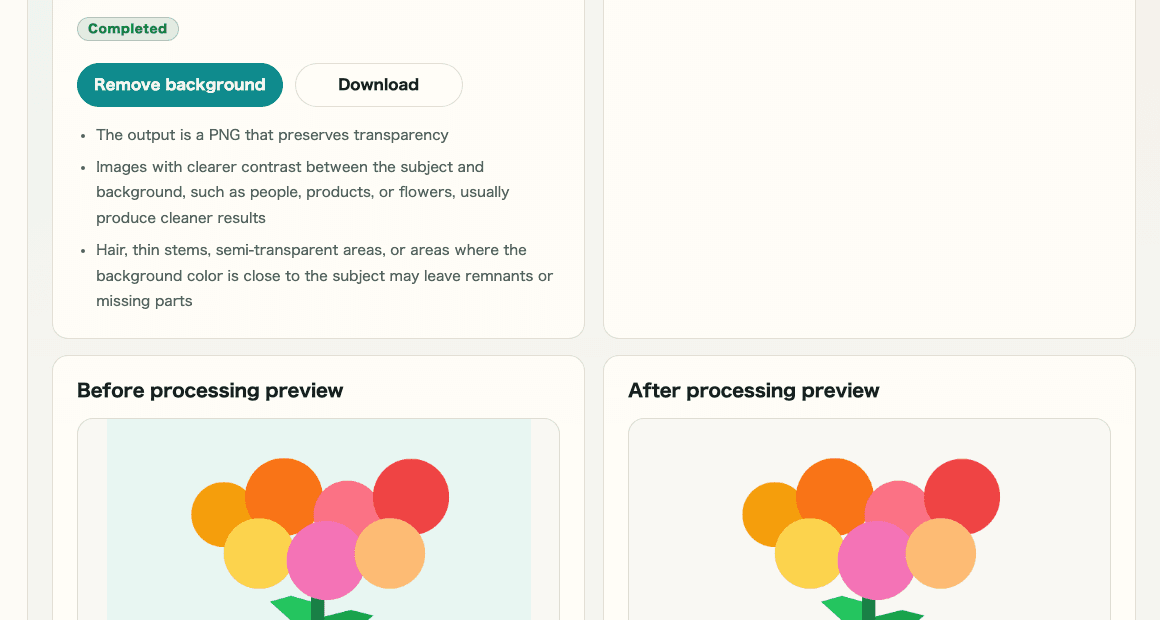Click the Remove background button
1160x620 pixels.
pyautogui.click(x=180, y=85)
